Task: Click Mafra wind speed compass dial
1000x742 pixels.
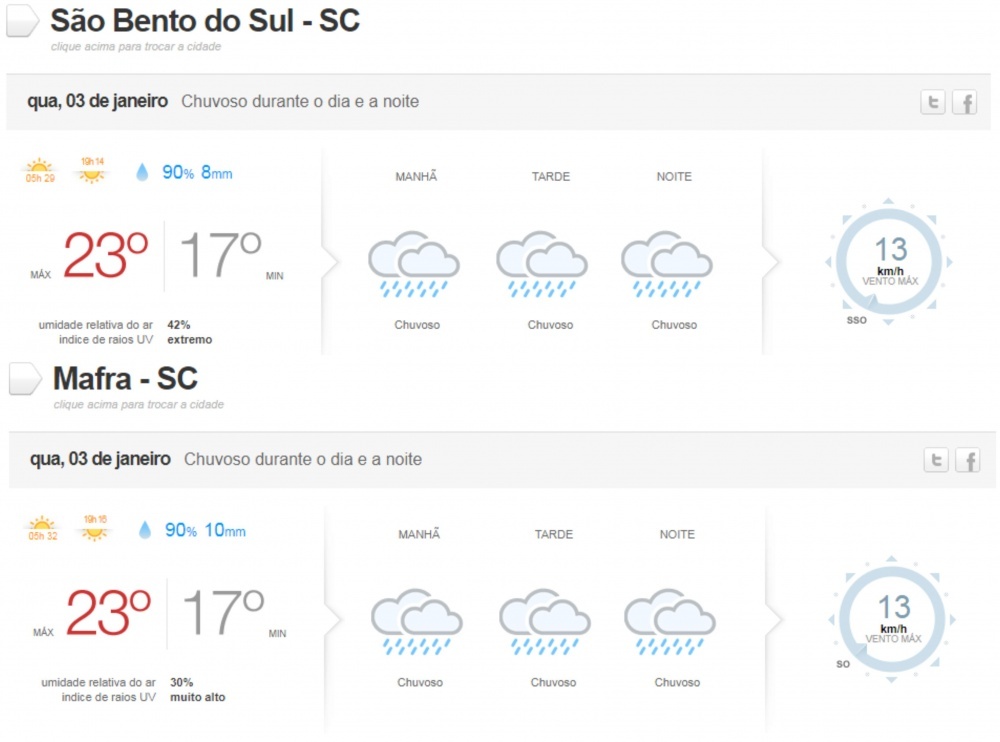Action: click(x=891, y=620)
